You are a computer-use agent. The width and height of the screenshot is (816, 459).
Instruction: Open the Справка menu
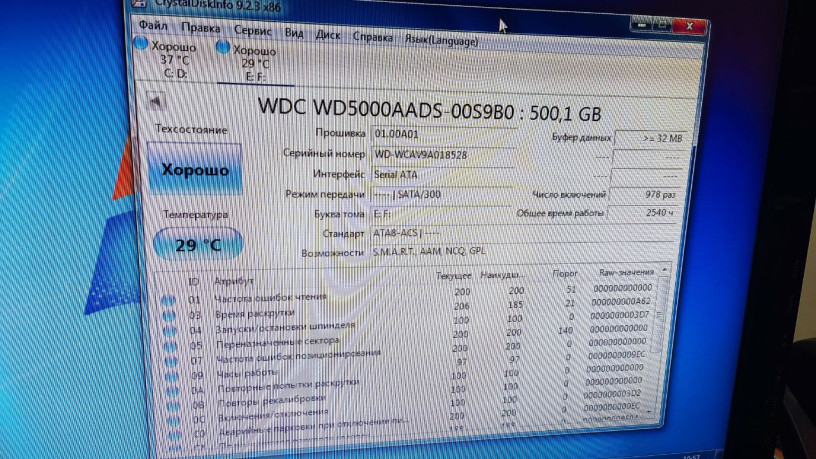click(373, 37)
